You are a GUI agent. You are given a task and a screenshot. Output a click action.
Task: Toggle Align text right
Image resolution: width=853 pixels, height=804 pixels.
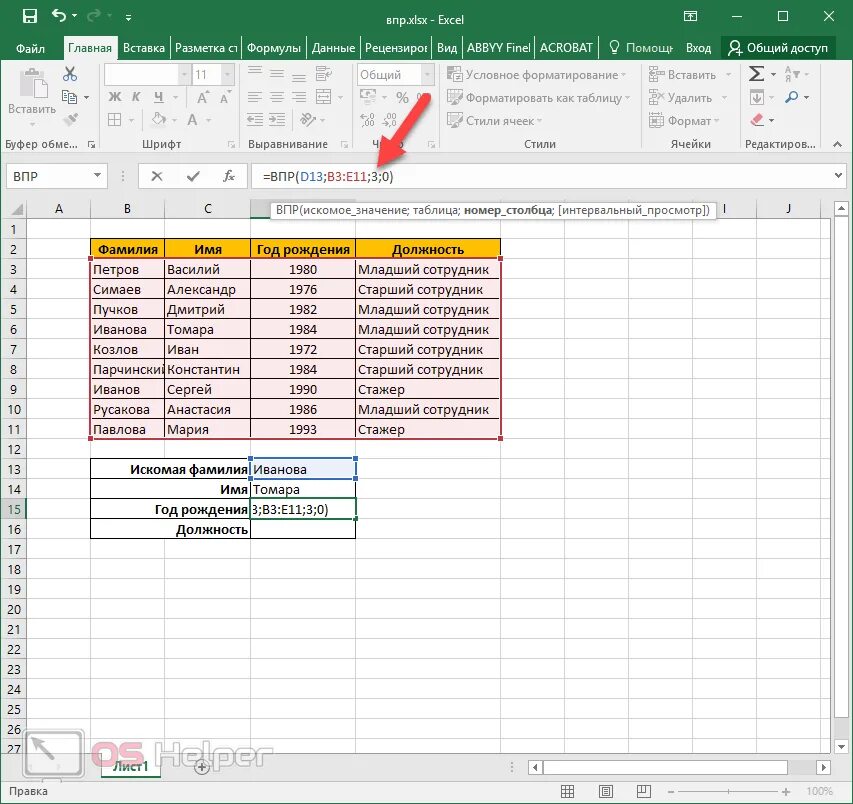point(299,97)
